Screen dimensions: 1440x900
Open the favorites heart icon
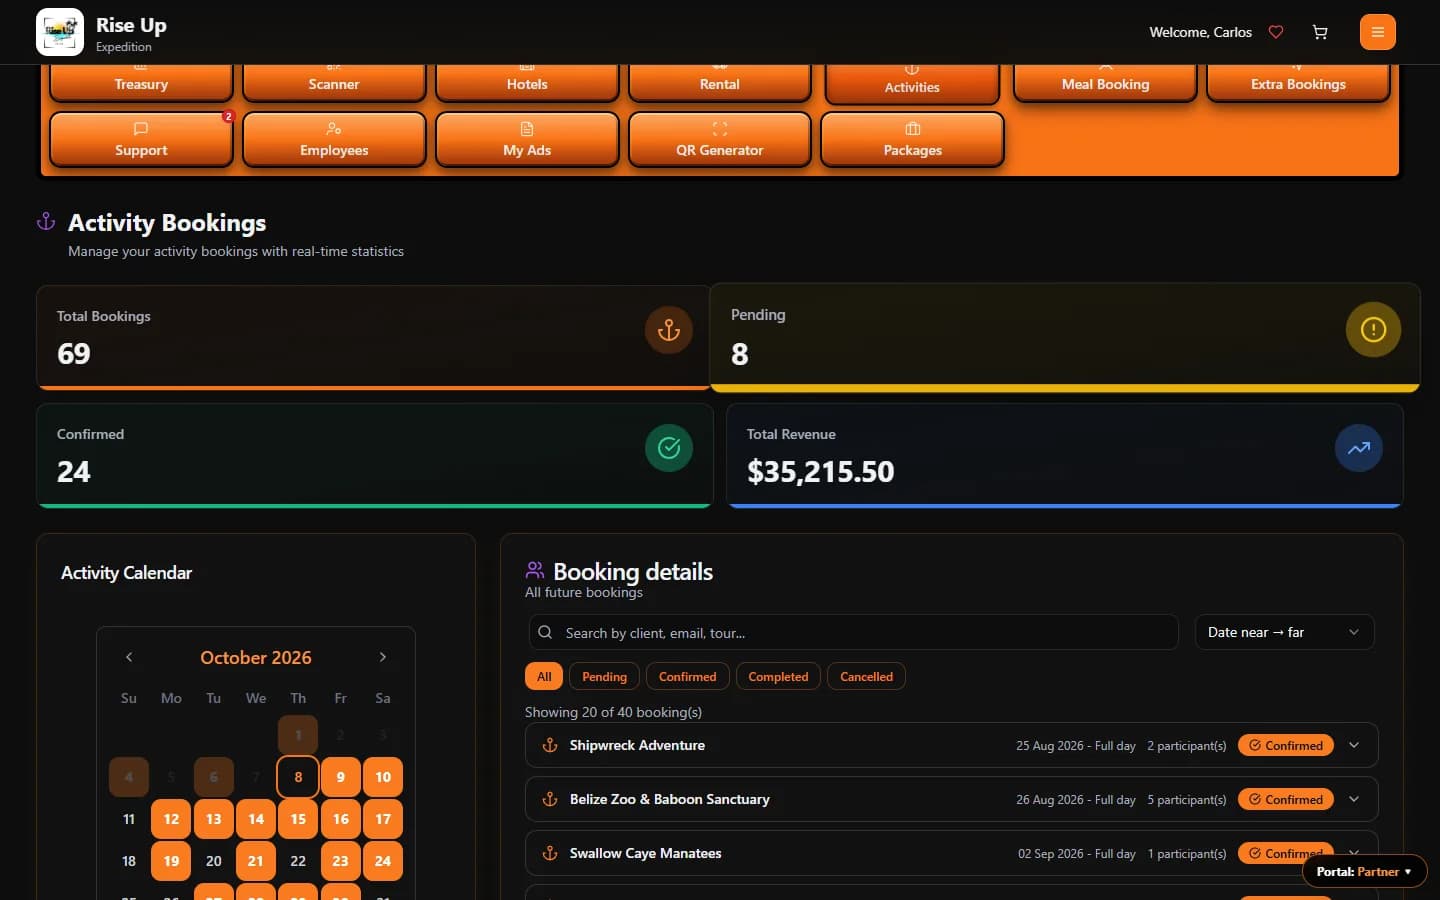tap(1276, 32)
